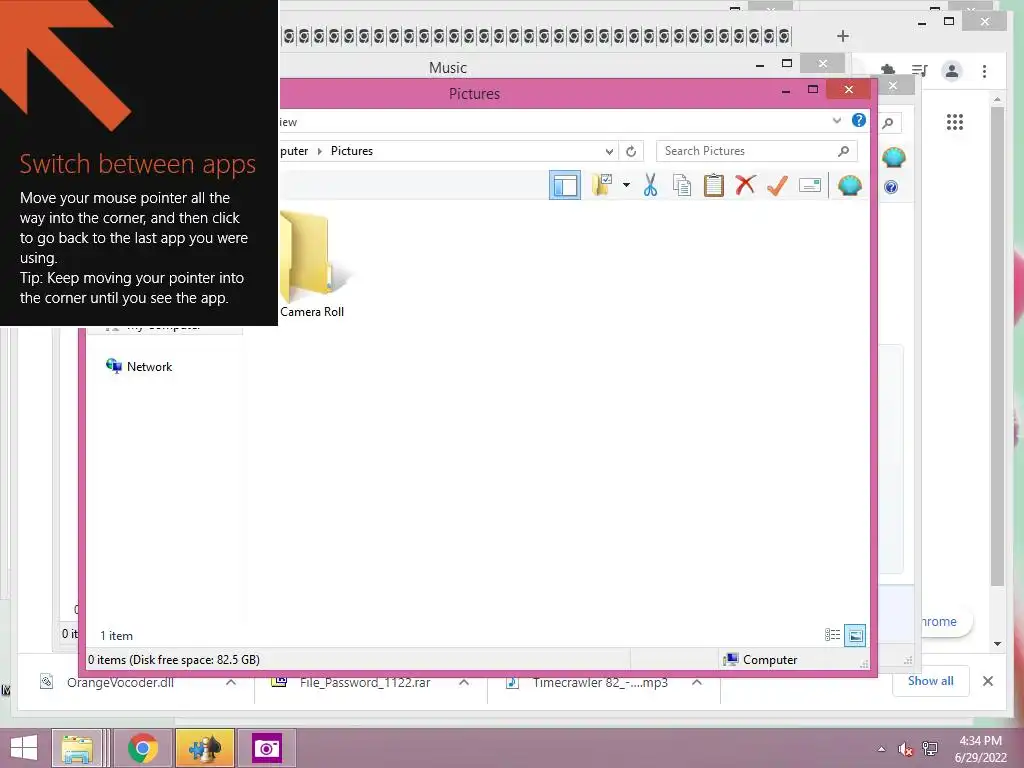Toggle the preview pane layout button
This screenshot has height=768, width=1024.
565,185
